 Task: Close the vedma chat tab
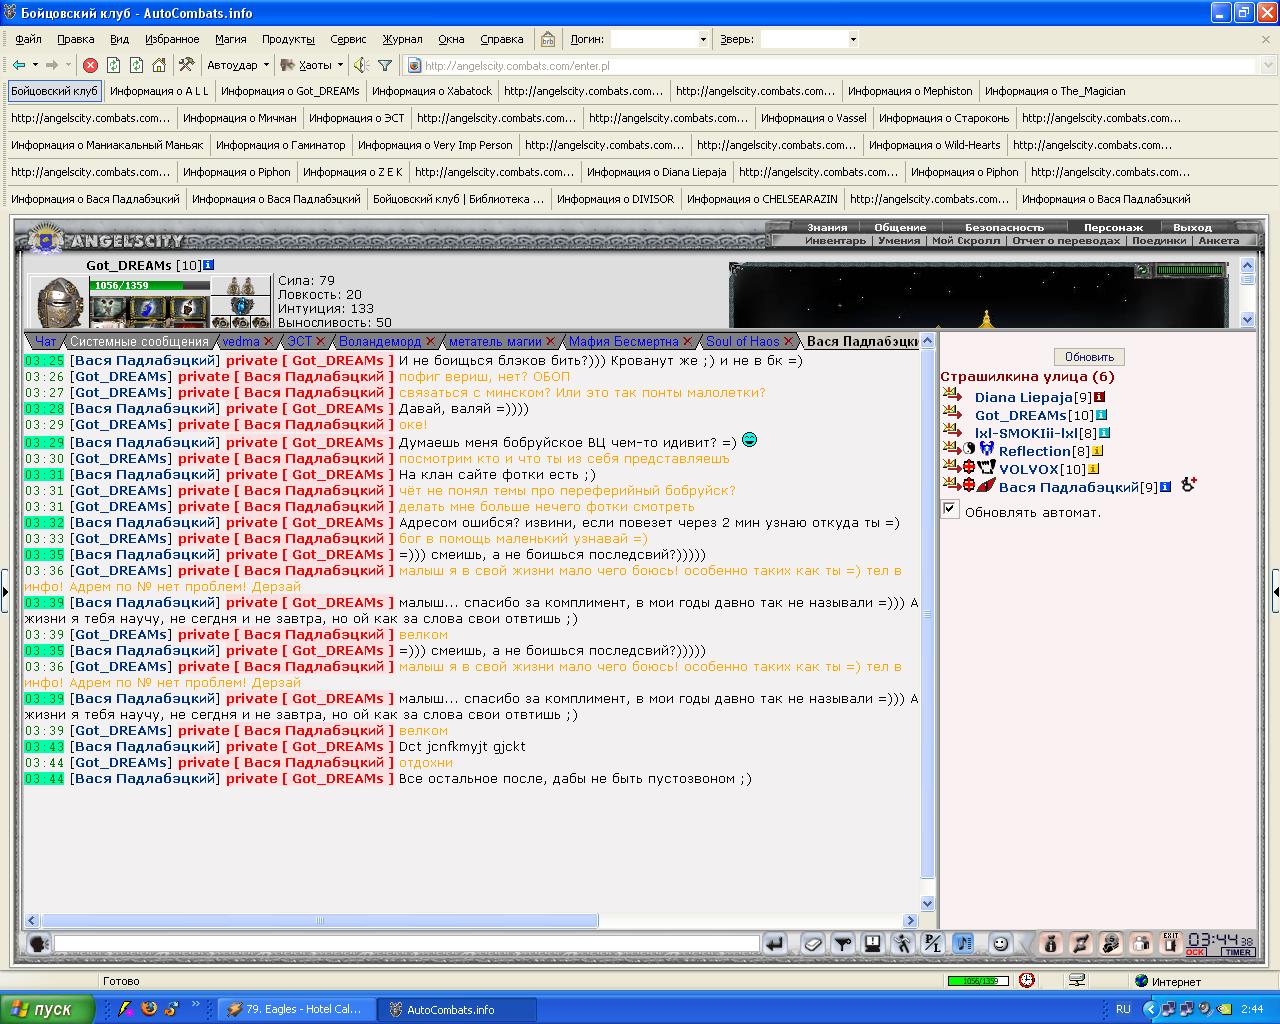click(268, 342)
